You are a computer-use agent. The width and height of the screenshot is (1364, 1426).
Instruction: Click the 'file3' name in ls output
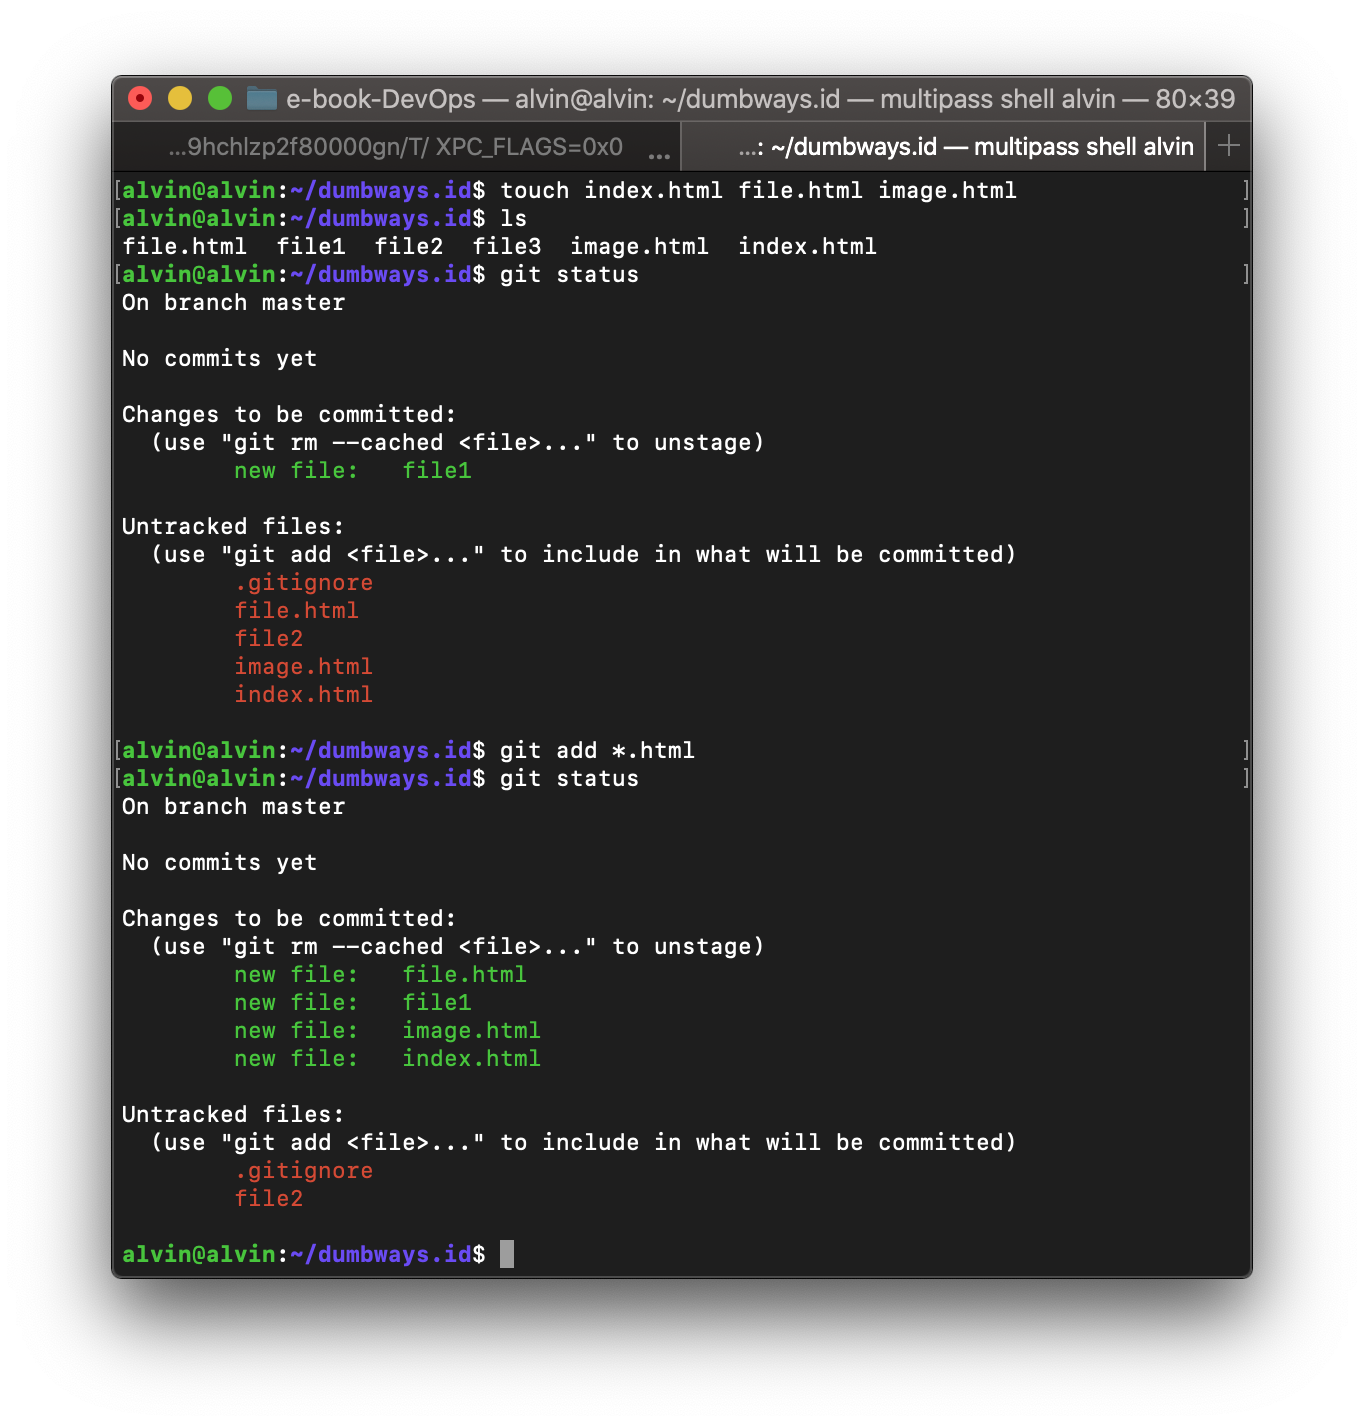coord(507,246)
